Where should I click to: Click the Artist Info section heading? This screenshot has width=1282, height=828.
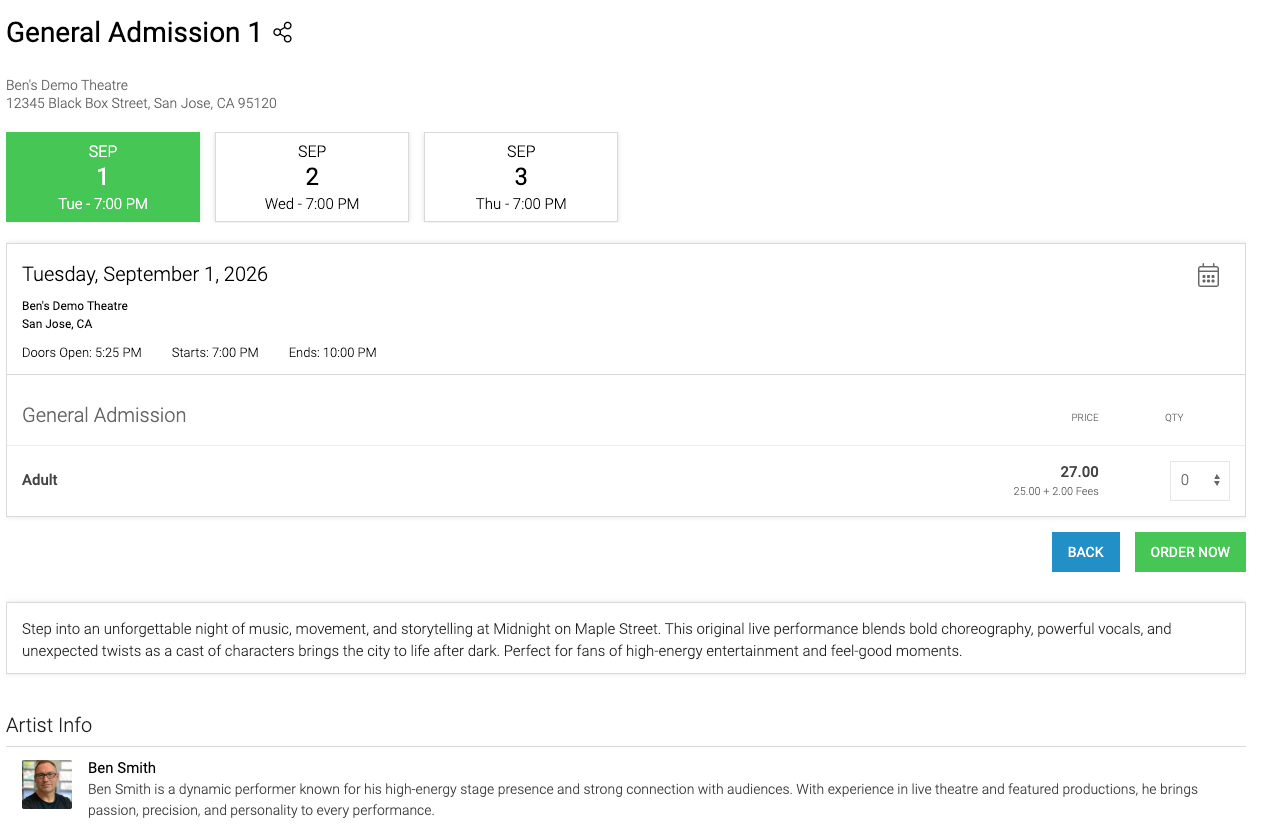click(49, 725)
